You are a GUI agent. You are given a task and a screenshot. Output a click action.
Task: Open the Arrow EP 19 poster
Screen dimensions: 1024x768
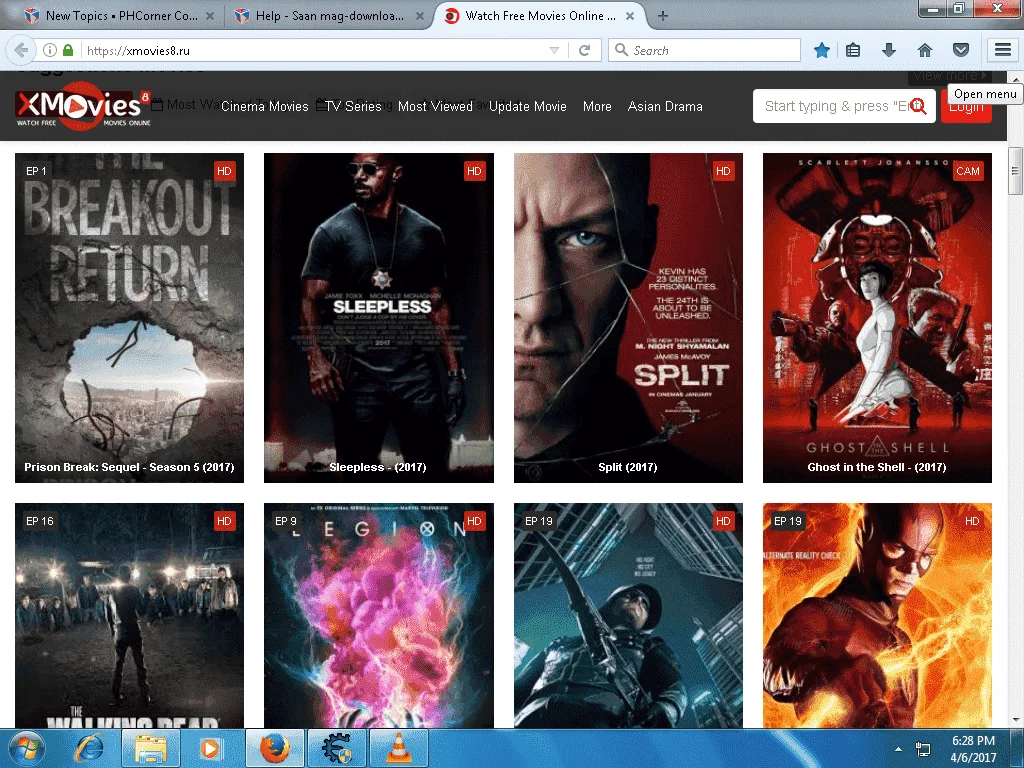click(x=628, y=615)
